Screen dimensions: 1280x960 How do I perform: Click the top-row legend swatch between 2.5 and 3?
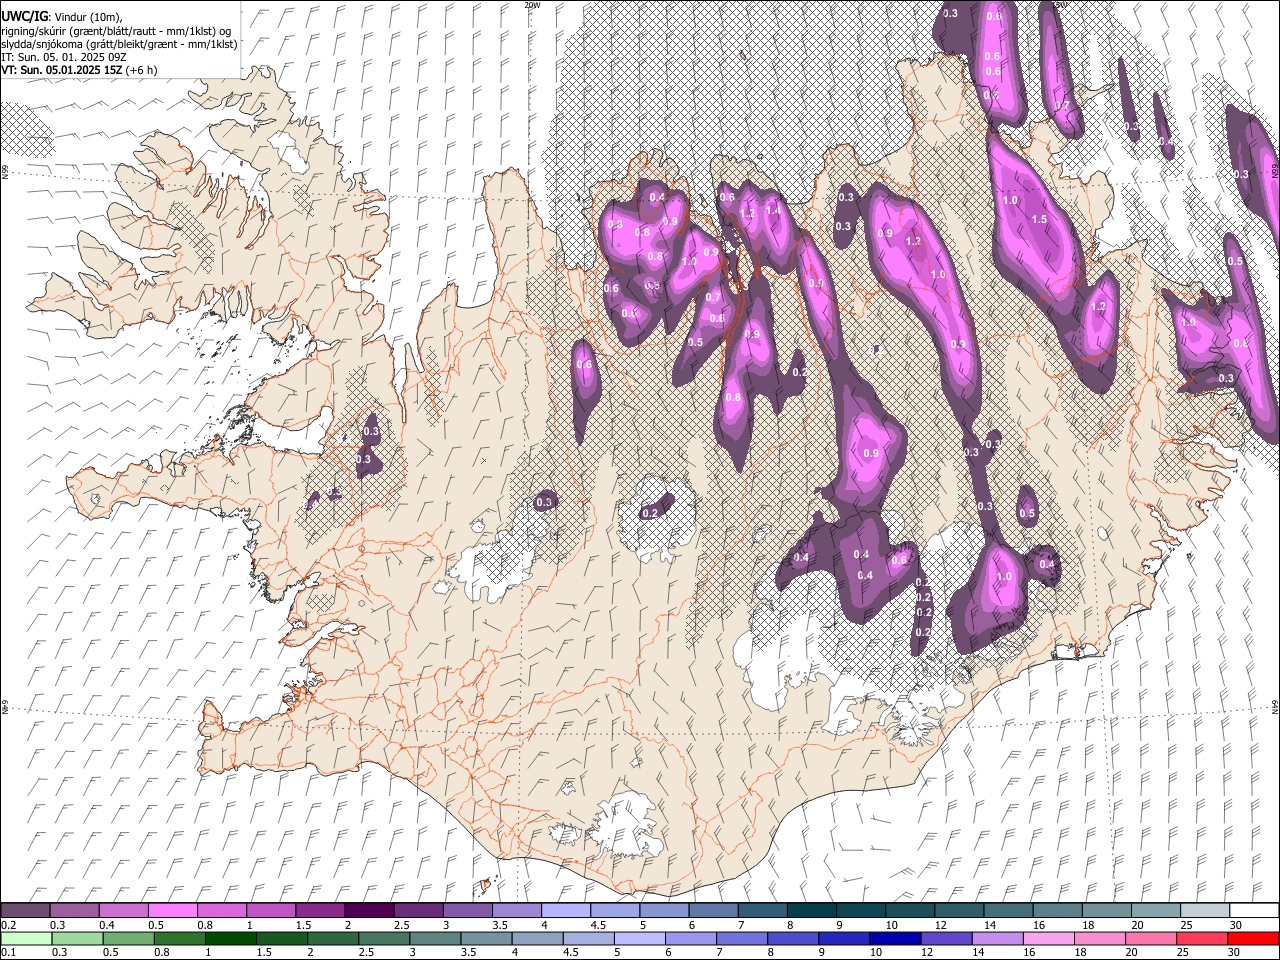418,911
